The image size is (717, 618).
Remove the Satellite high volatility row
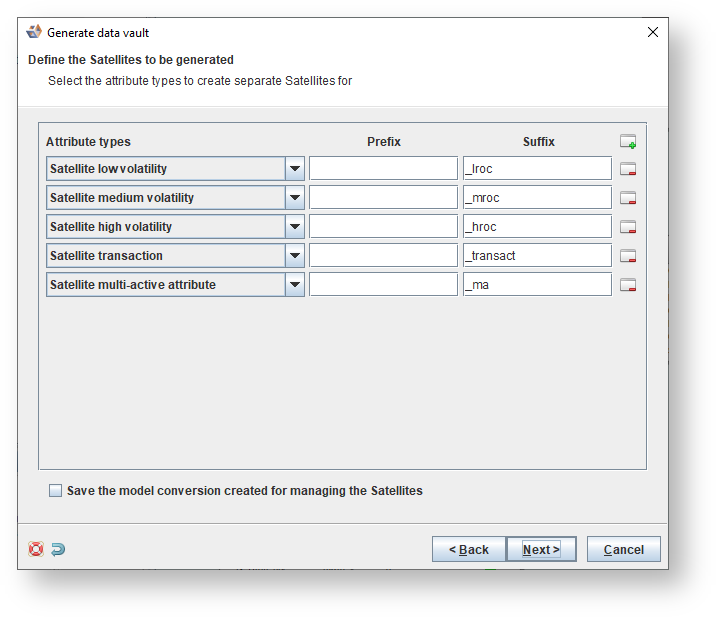pos(628,227)
